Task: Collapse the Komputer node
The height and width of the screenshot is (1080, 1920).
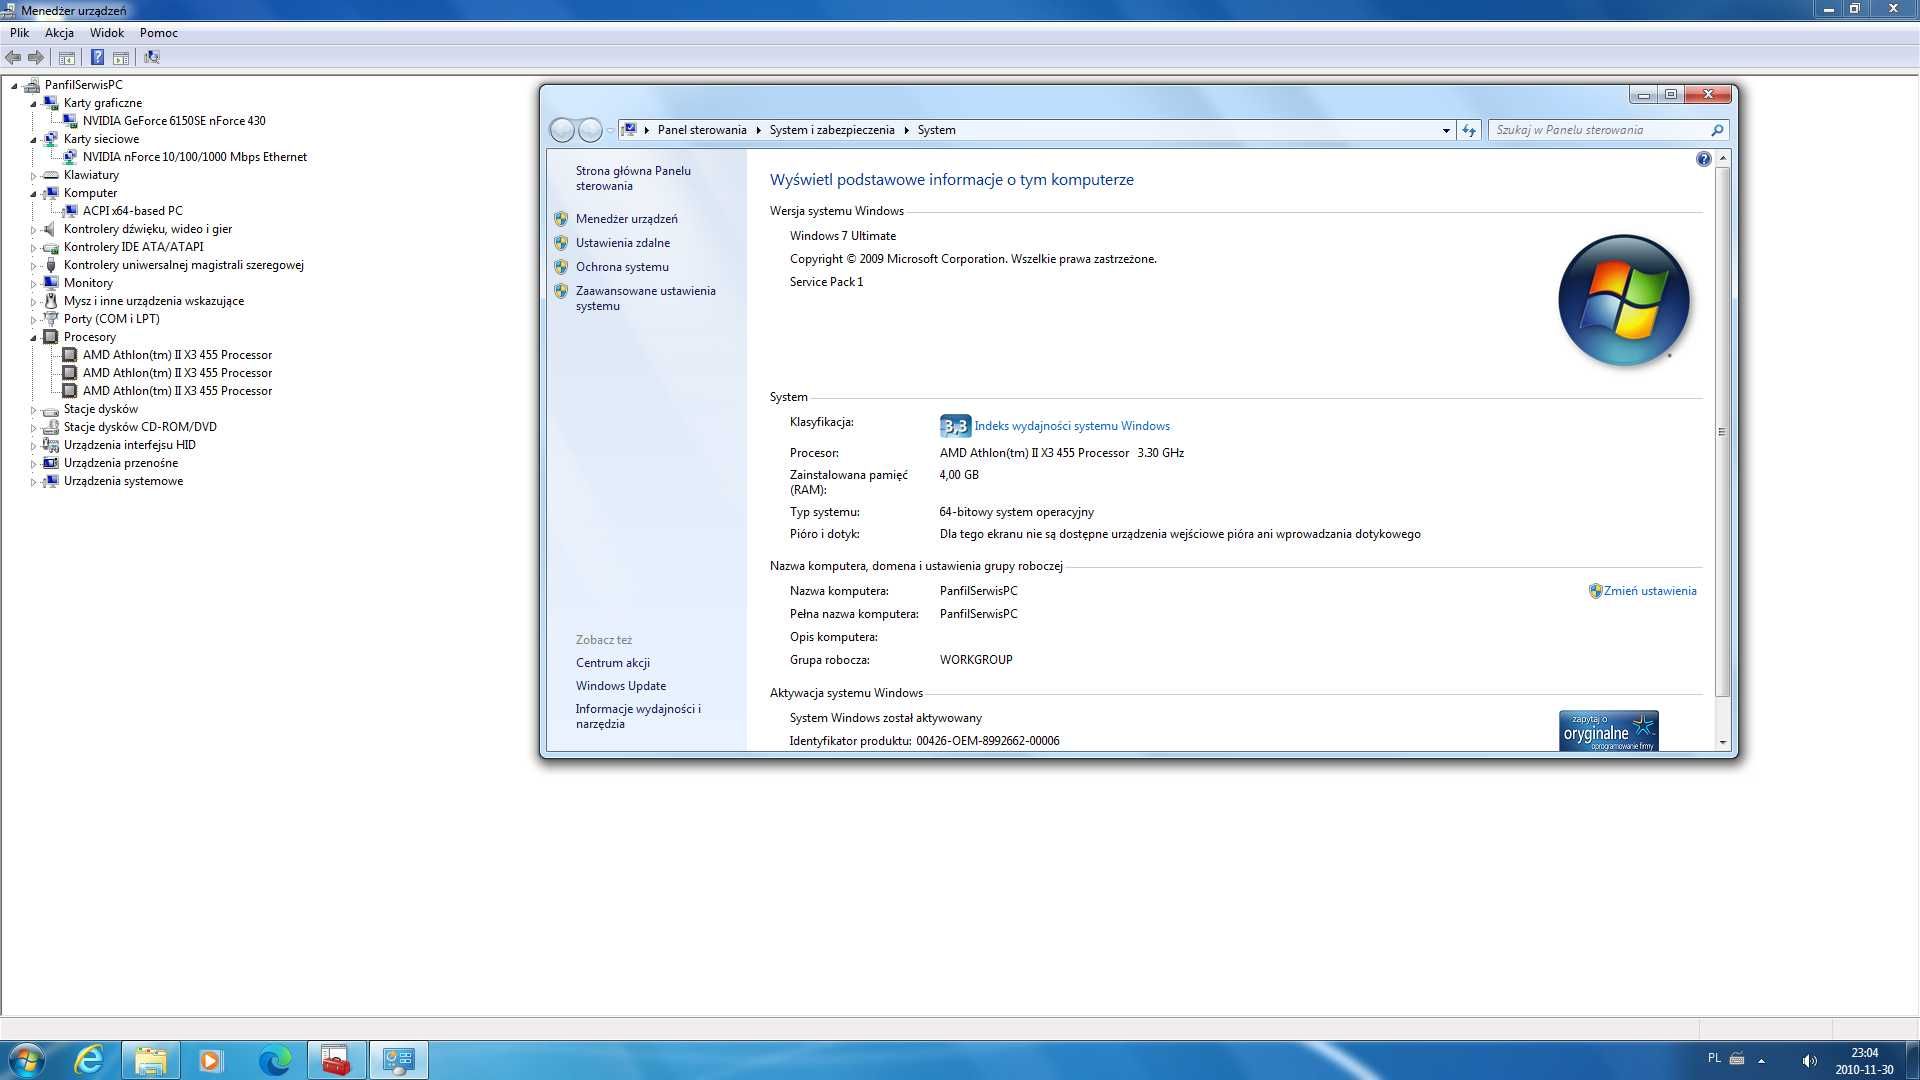Action: tap(33, 193)
